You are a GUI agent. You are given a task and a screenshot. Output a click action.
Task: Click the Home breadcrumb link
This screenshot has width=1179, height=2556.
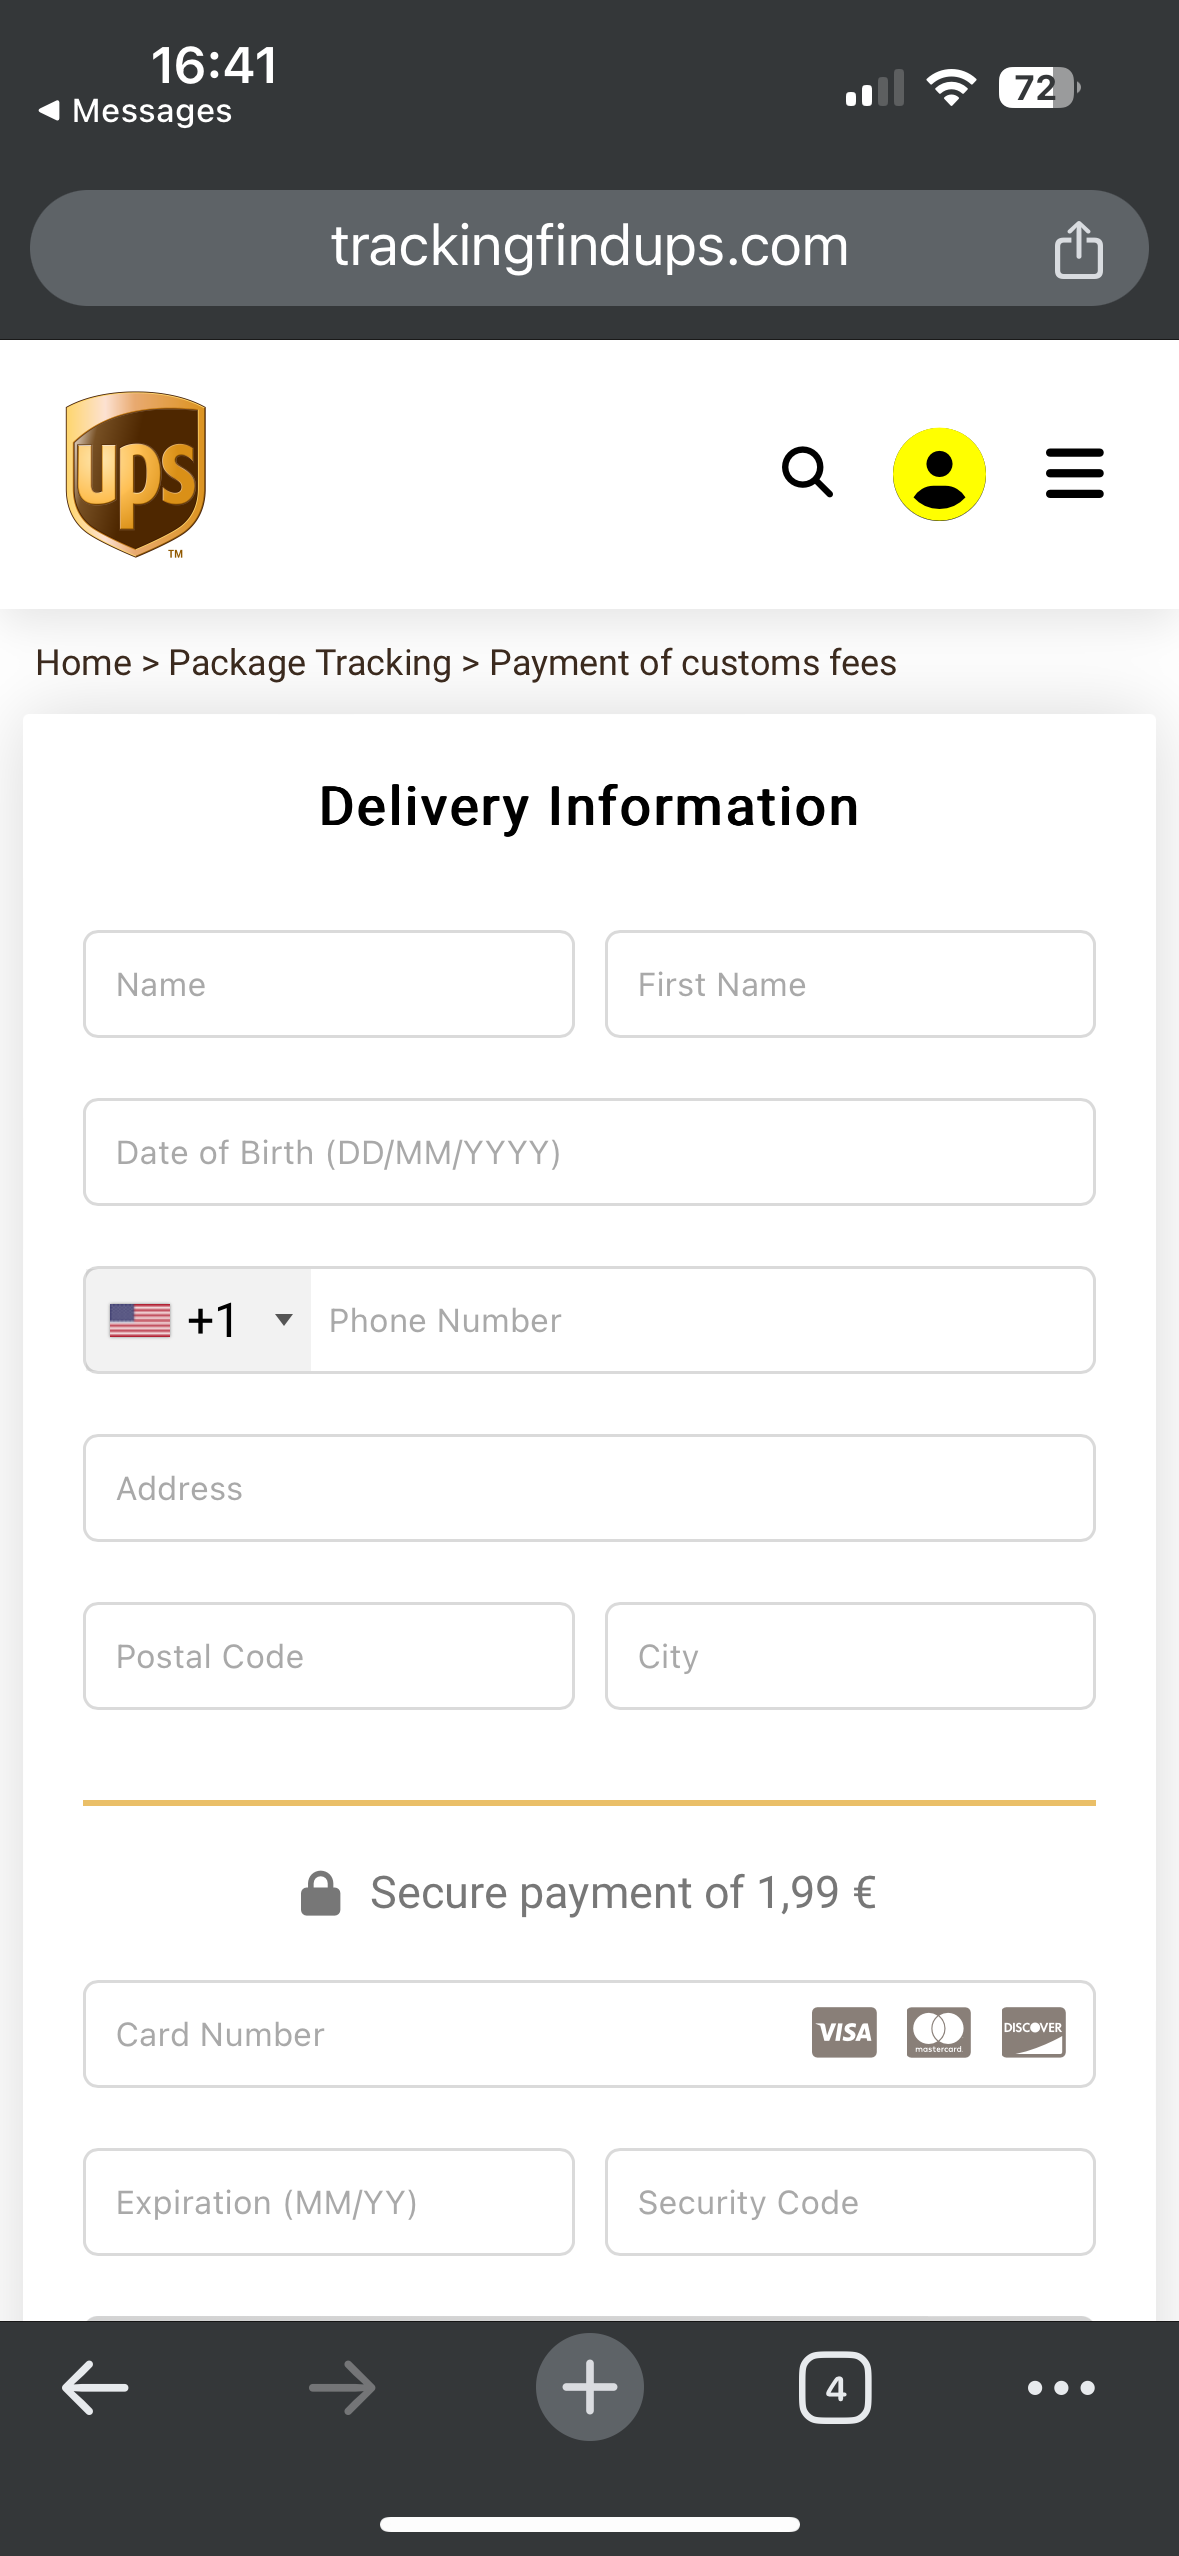point(84,663)
